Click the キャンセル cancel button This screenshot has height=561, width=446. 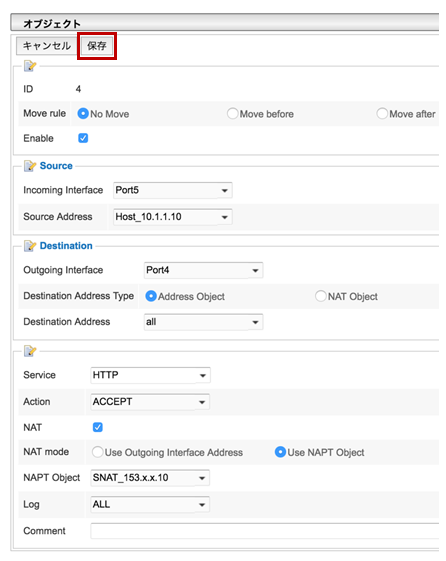pos(46,46)
